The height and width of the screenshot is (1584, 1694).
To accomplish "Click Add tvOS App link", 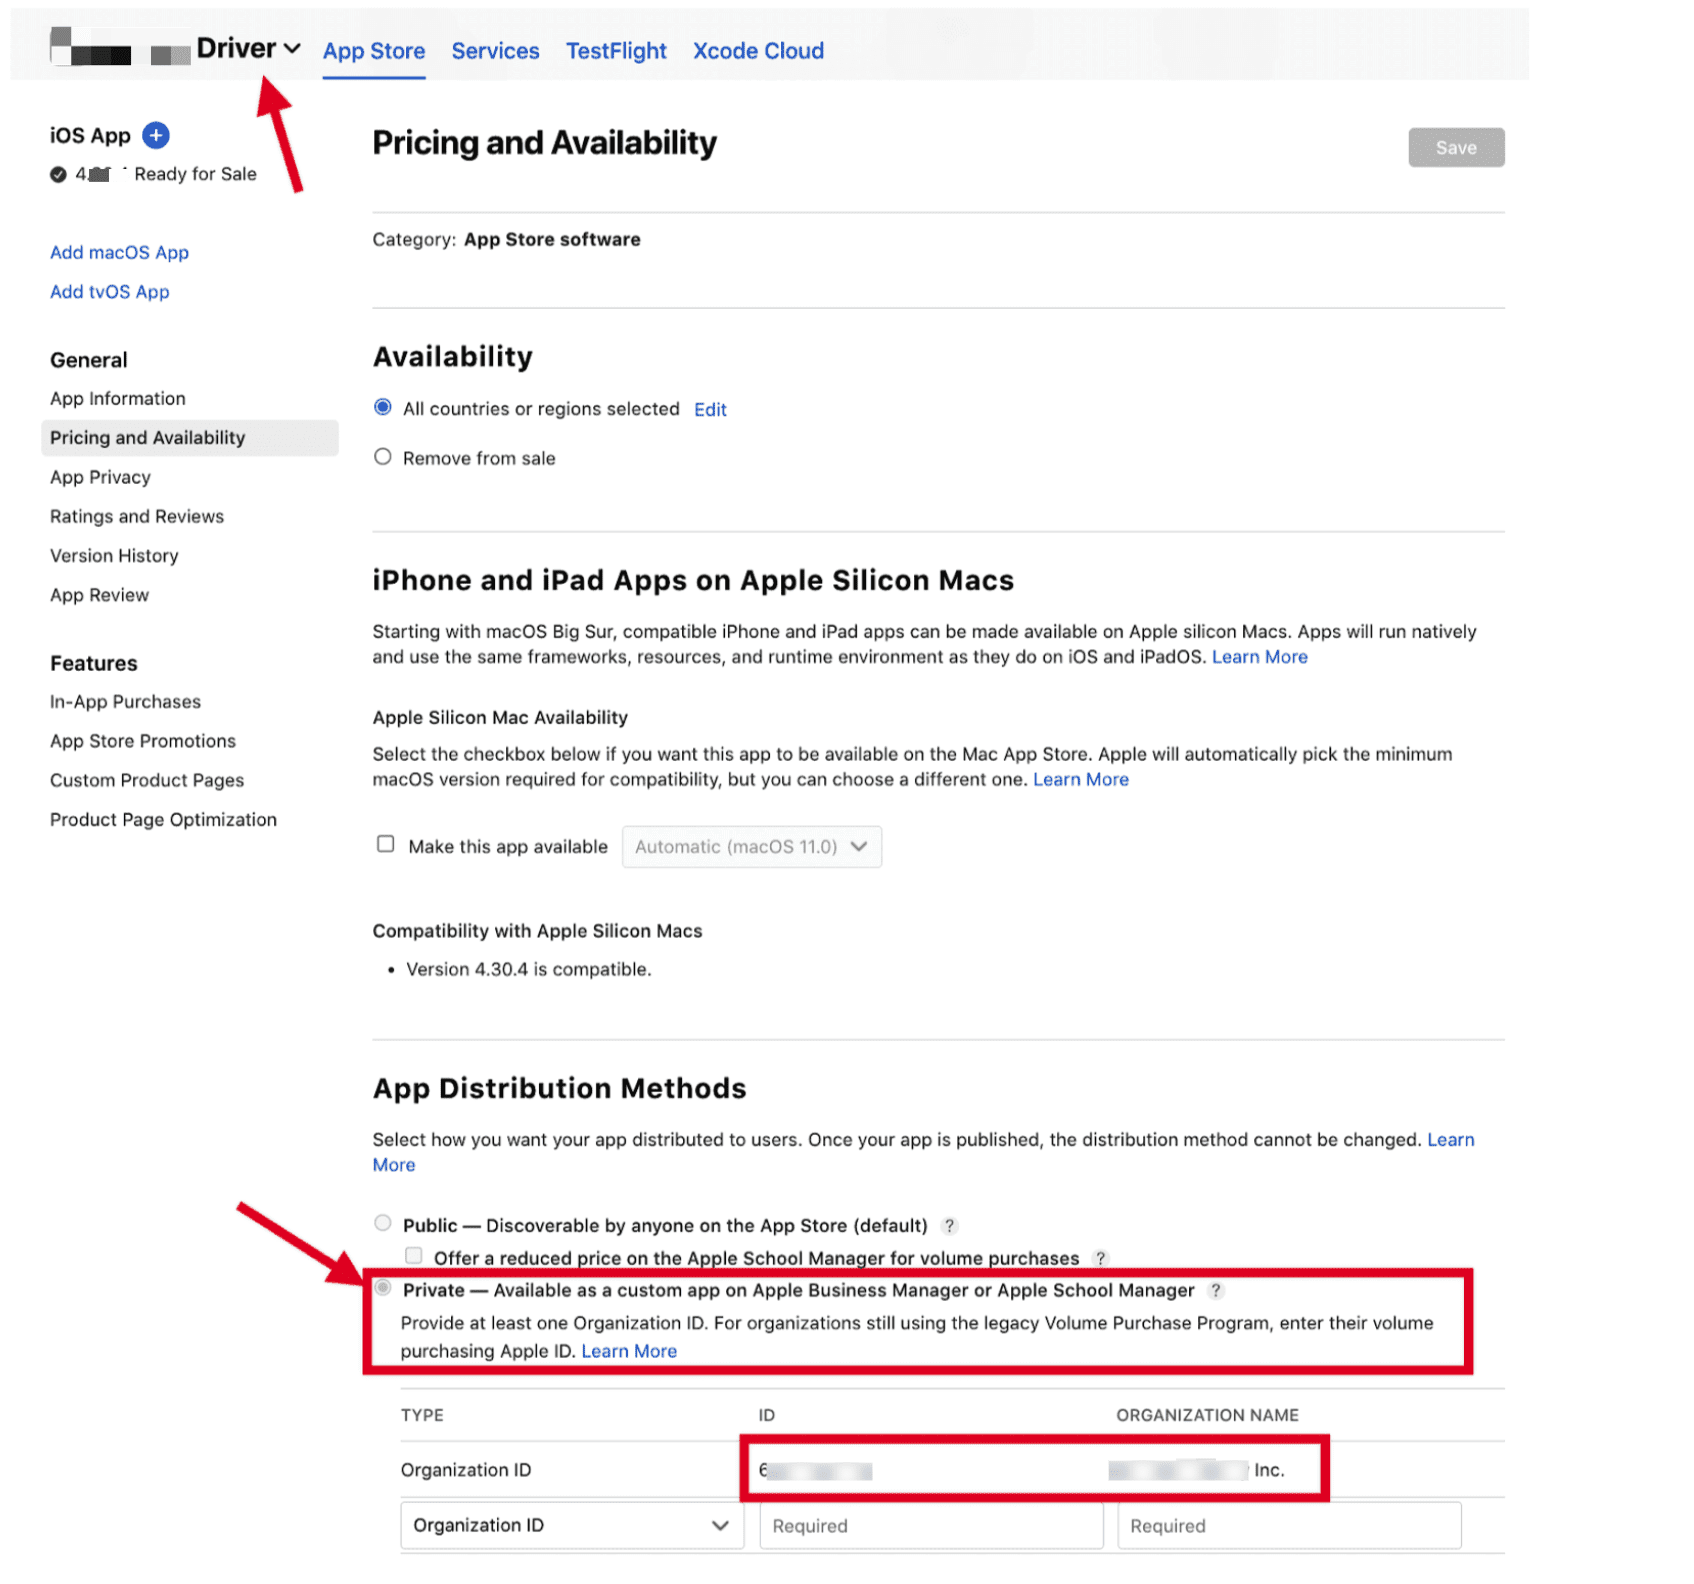I will [x=110, y=292].
